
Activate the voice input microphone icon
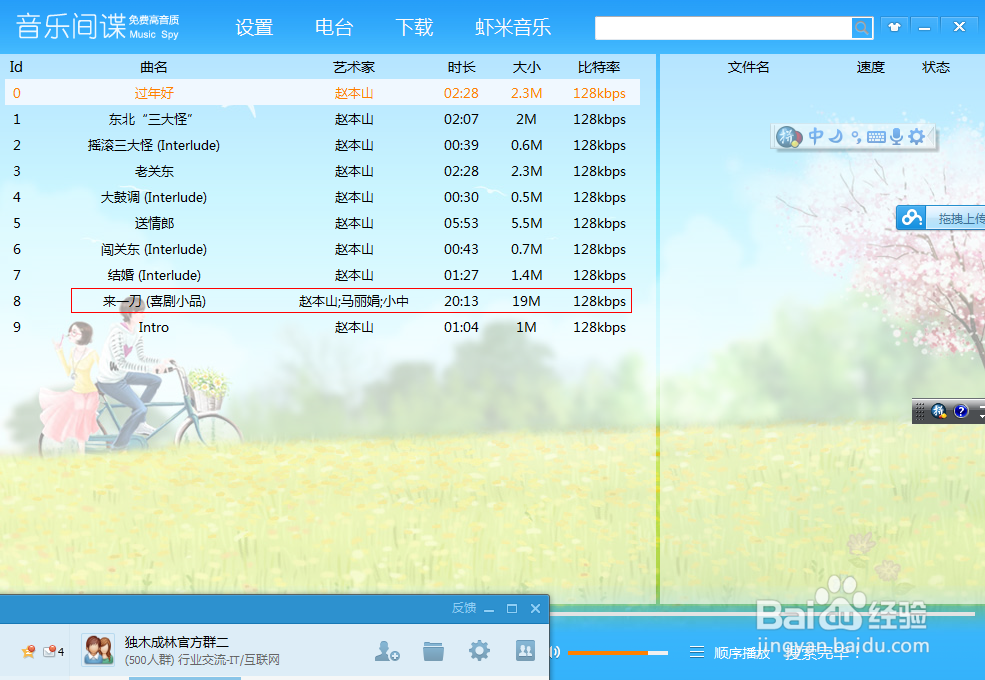tap(896, 137)
